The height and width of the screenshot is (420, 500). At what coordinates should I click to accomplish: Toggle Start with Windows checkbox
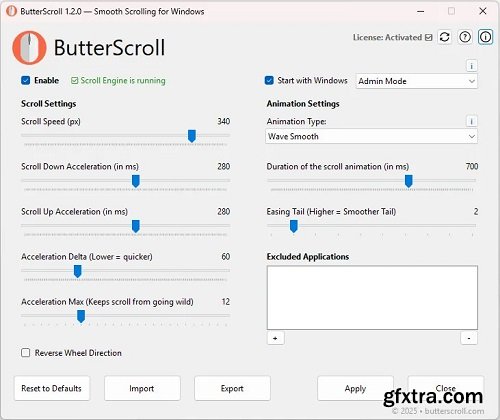point(269,80)
